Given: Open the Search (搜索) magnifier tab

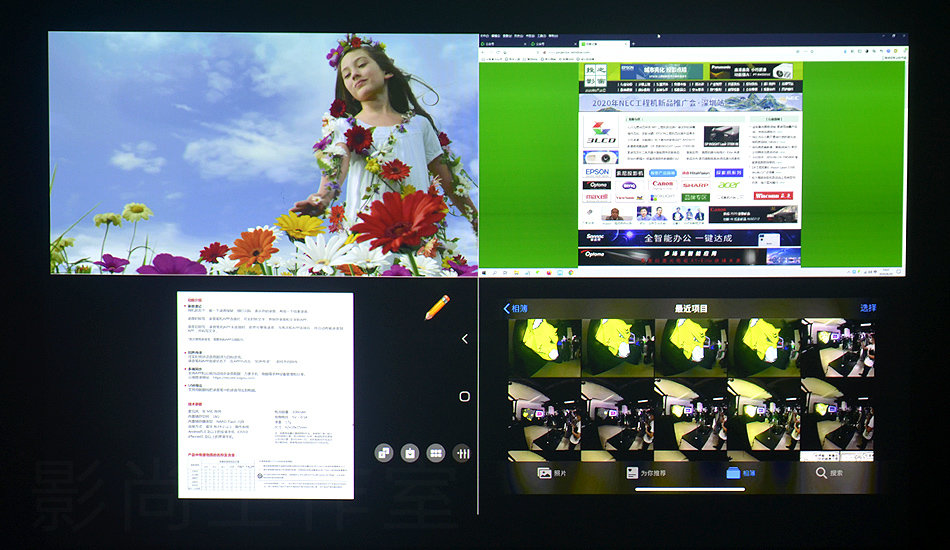Looking at the screenshot, I should [x=828, y=473].
